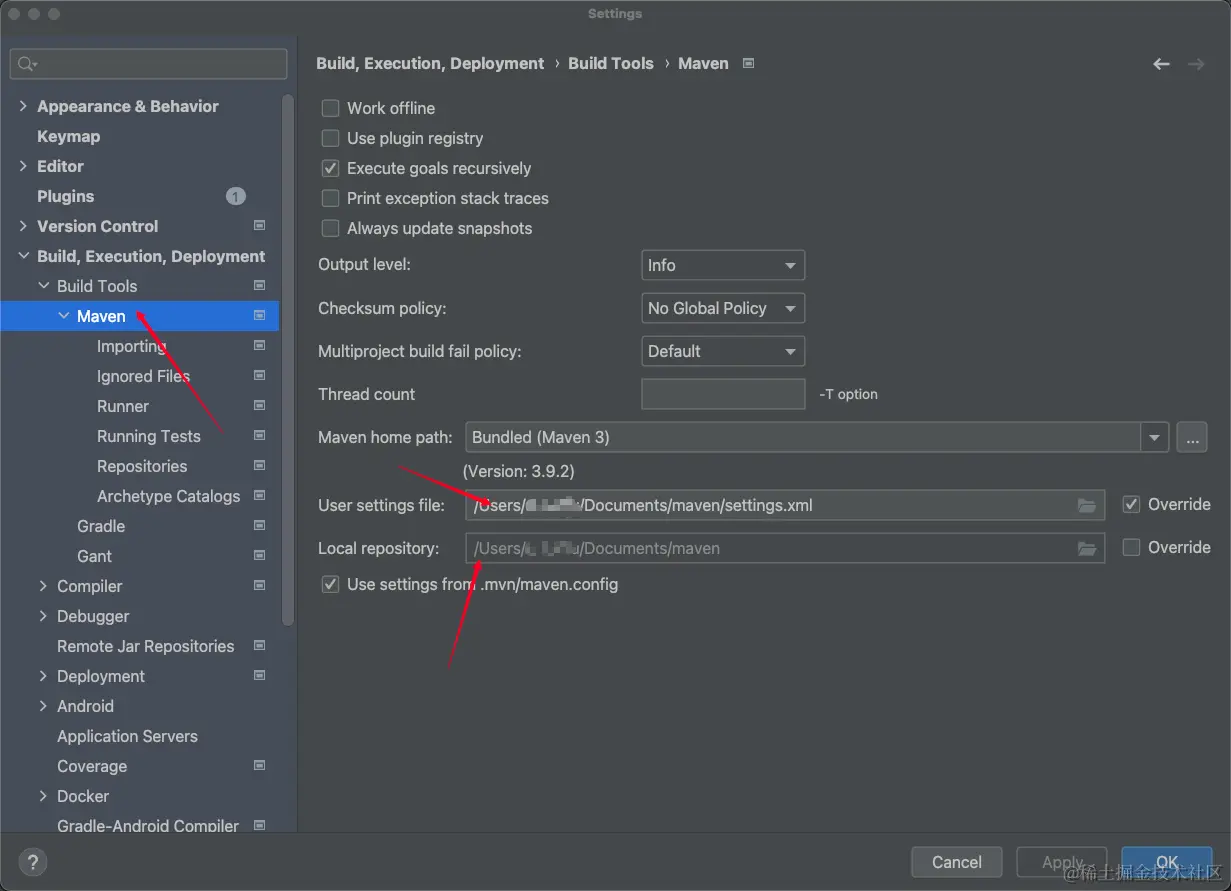Viewport: 1231px width, 891px height.
Task: Open Multiproject build fail policy dropdown
Action: click(x=723, y=351)
